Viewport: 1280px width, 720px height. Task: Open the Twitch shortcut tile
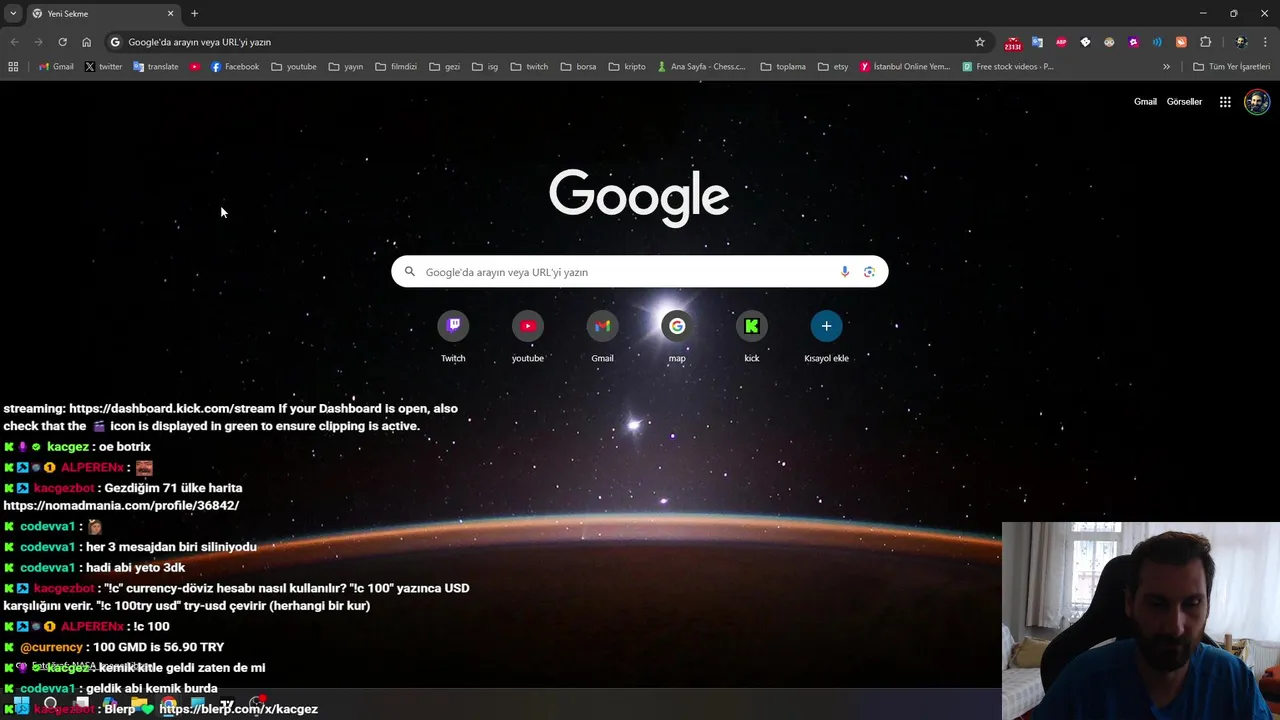[453, 337]
